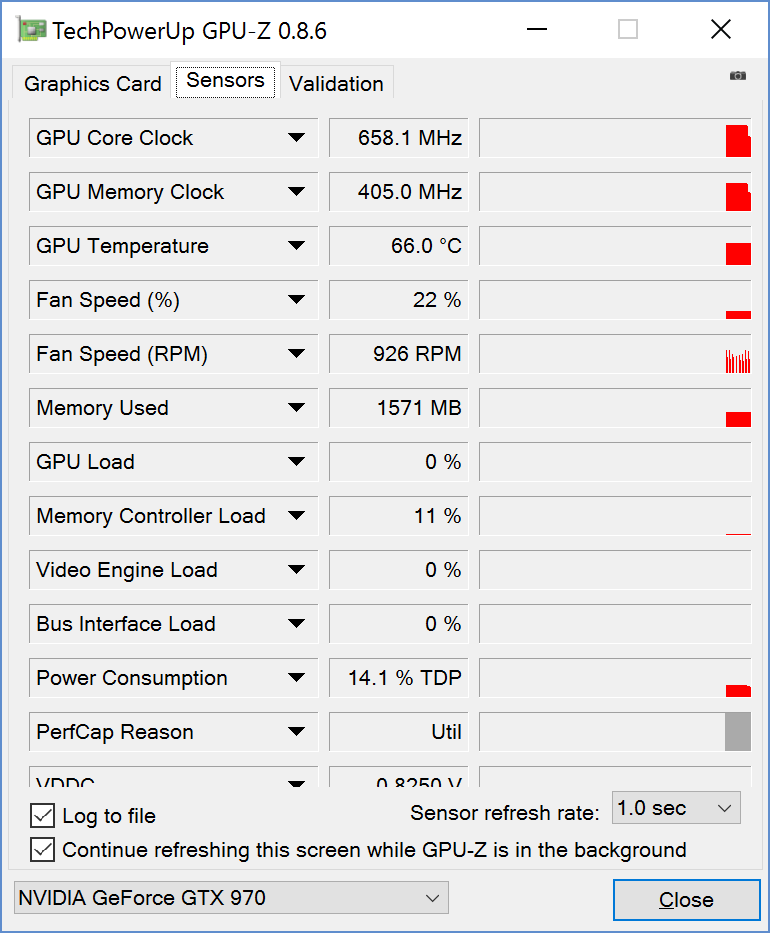Expand the GPU Temperature sensor options arrow
770x933 pixels.
pyautogui.click(x=296, y=245)
